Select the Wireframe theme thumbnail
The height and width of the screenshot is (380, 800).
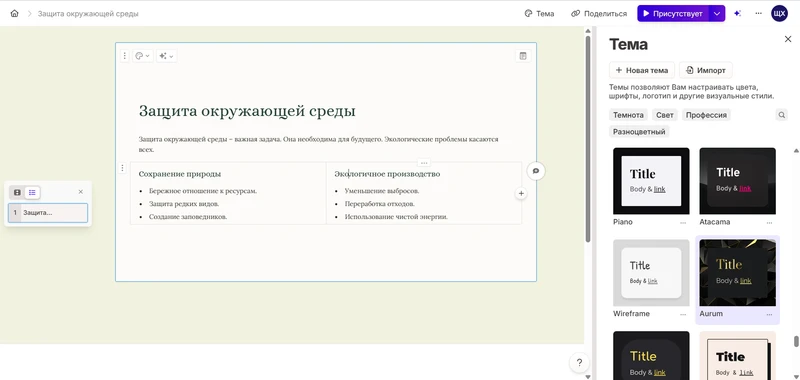point(651,273)
